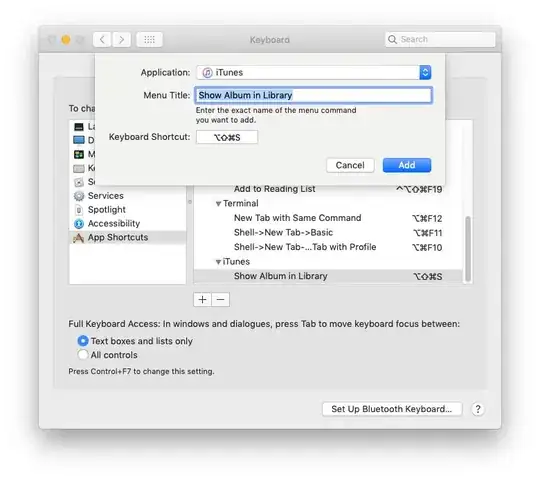Click the magnifying glass search icon
This screenshot has height=480, width=540.
(392, 39)
